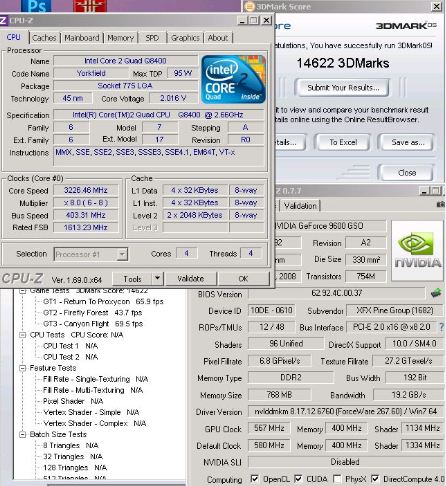Viewport: 446px width, 486px height.
Task: Select the Pixel Shader row
Action: point(73,401)
